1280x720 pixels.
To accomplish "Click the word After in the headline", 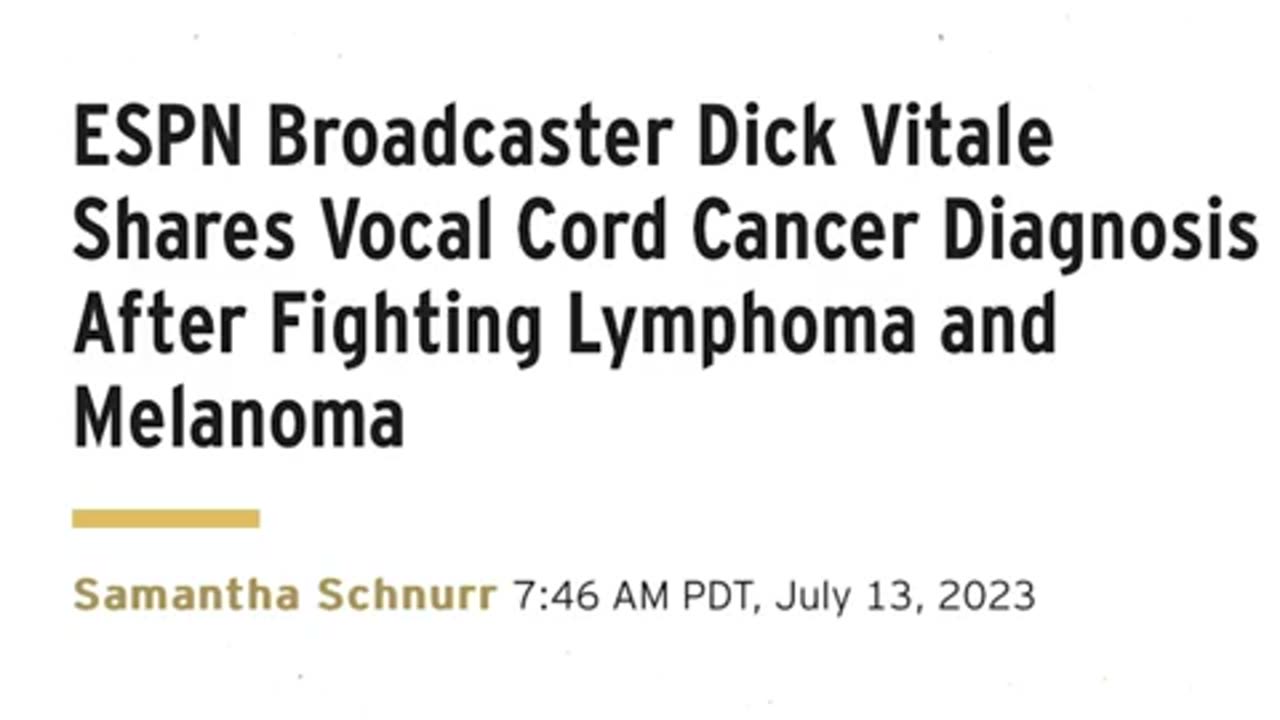I will coord(161,325).
